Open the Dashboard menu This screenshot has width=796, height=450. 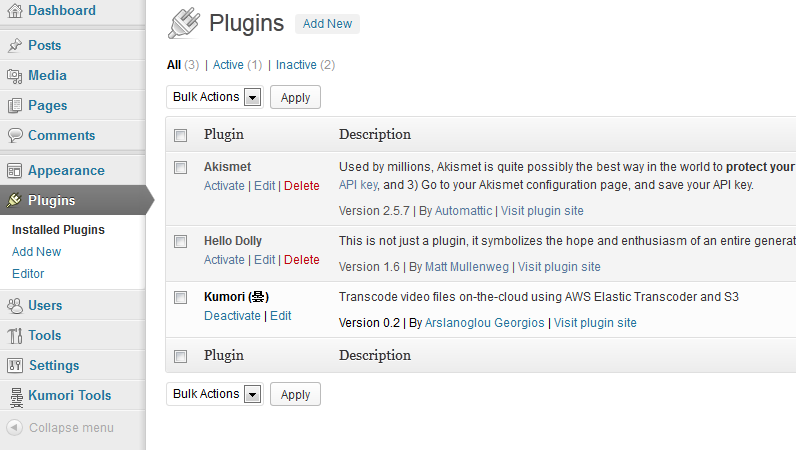[x=62, y=10]
